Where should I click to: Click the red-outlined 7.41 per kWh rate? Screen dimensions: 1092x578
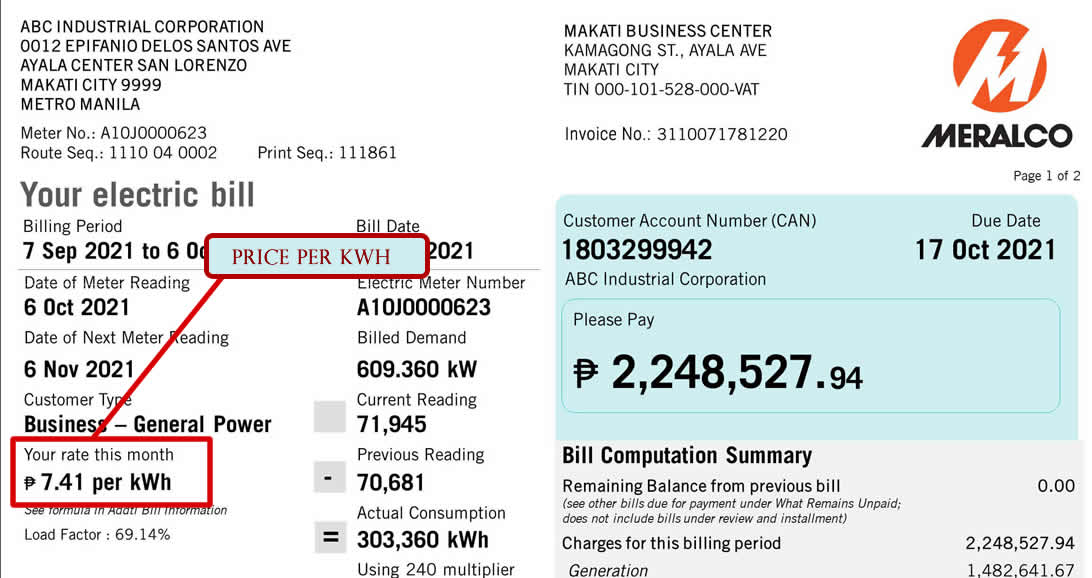pyautogui.click(x=98, y=482)
